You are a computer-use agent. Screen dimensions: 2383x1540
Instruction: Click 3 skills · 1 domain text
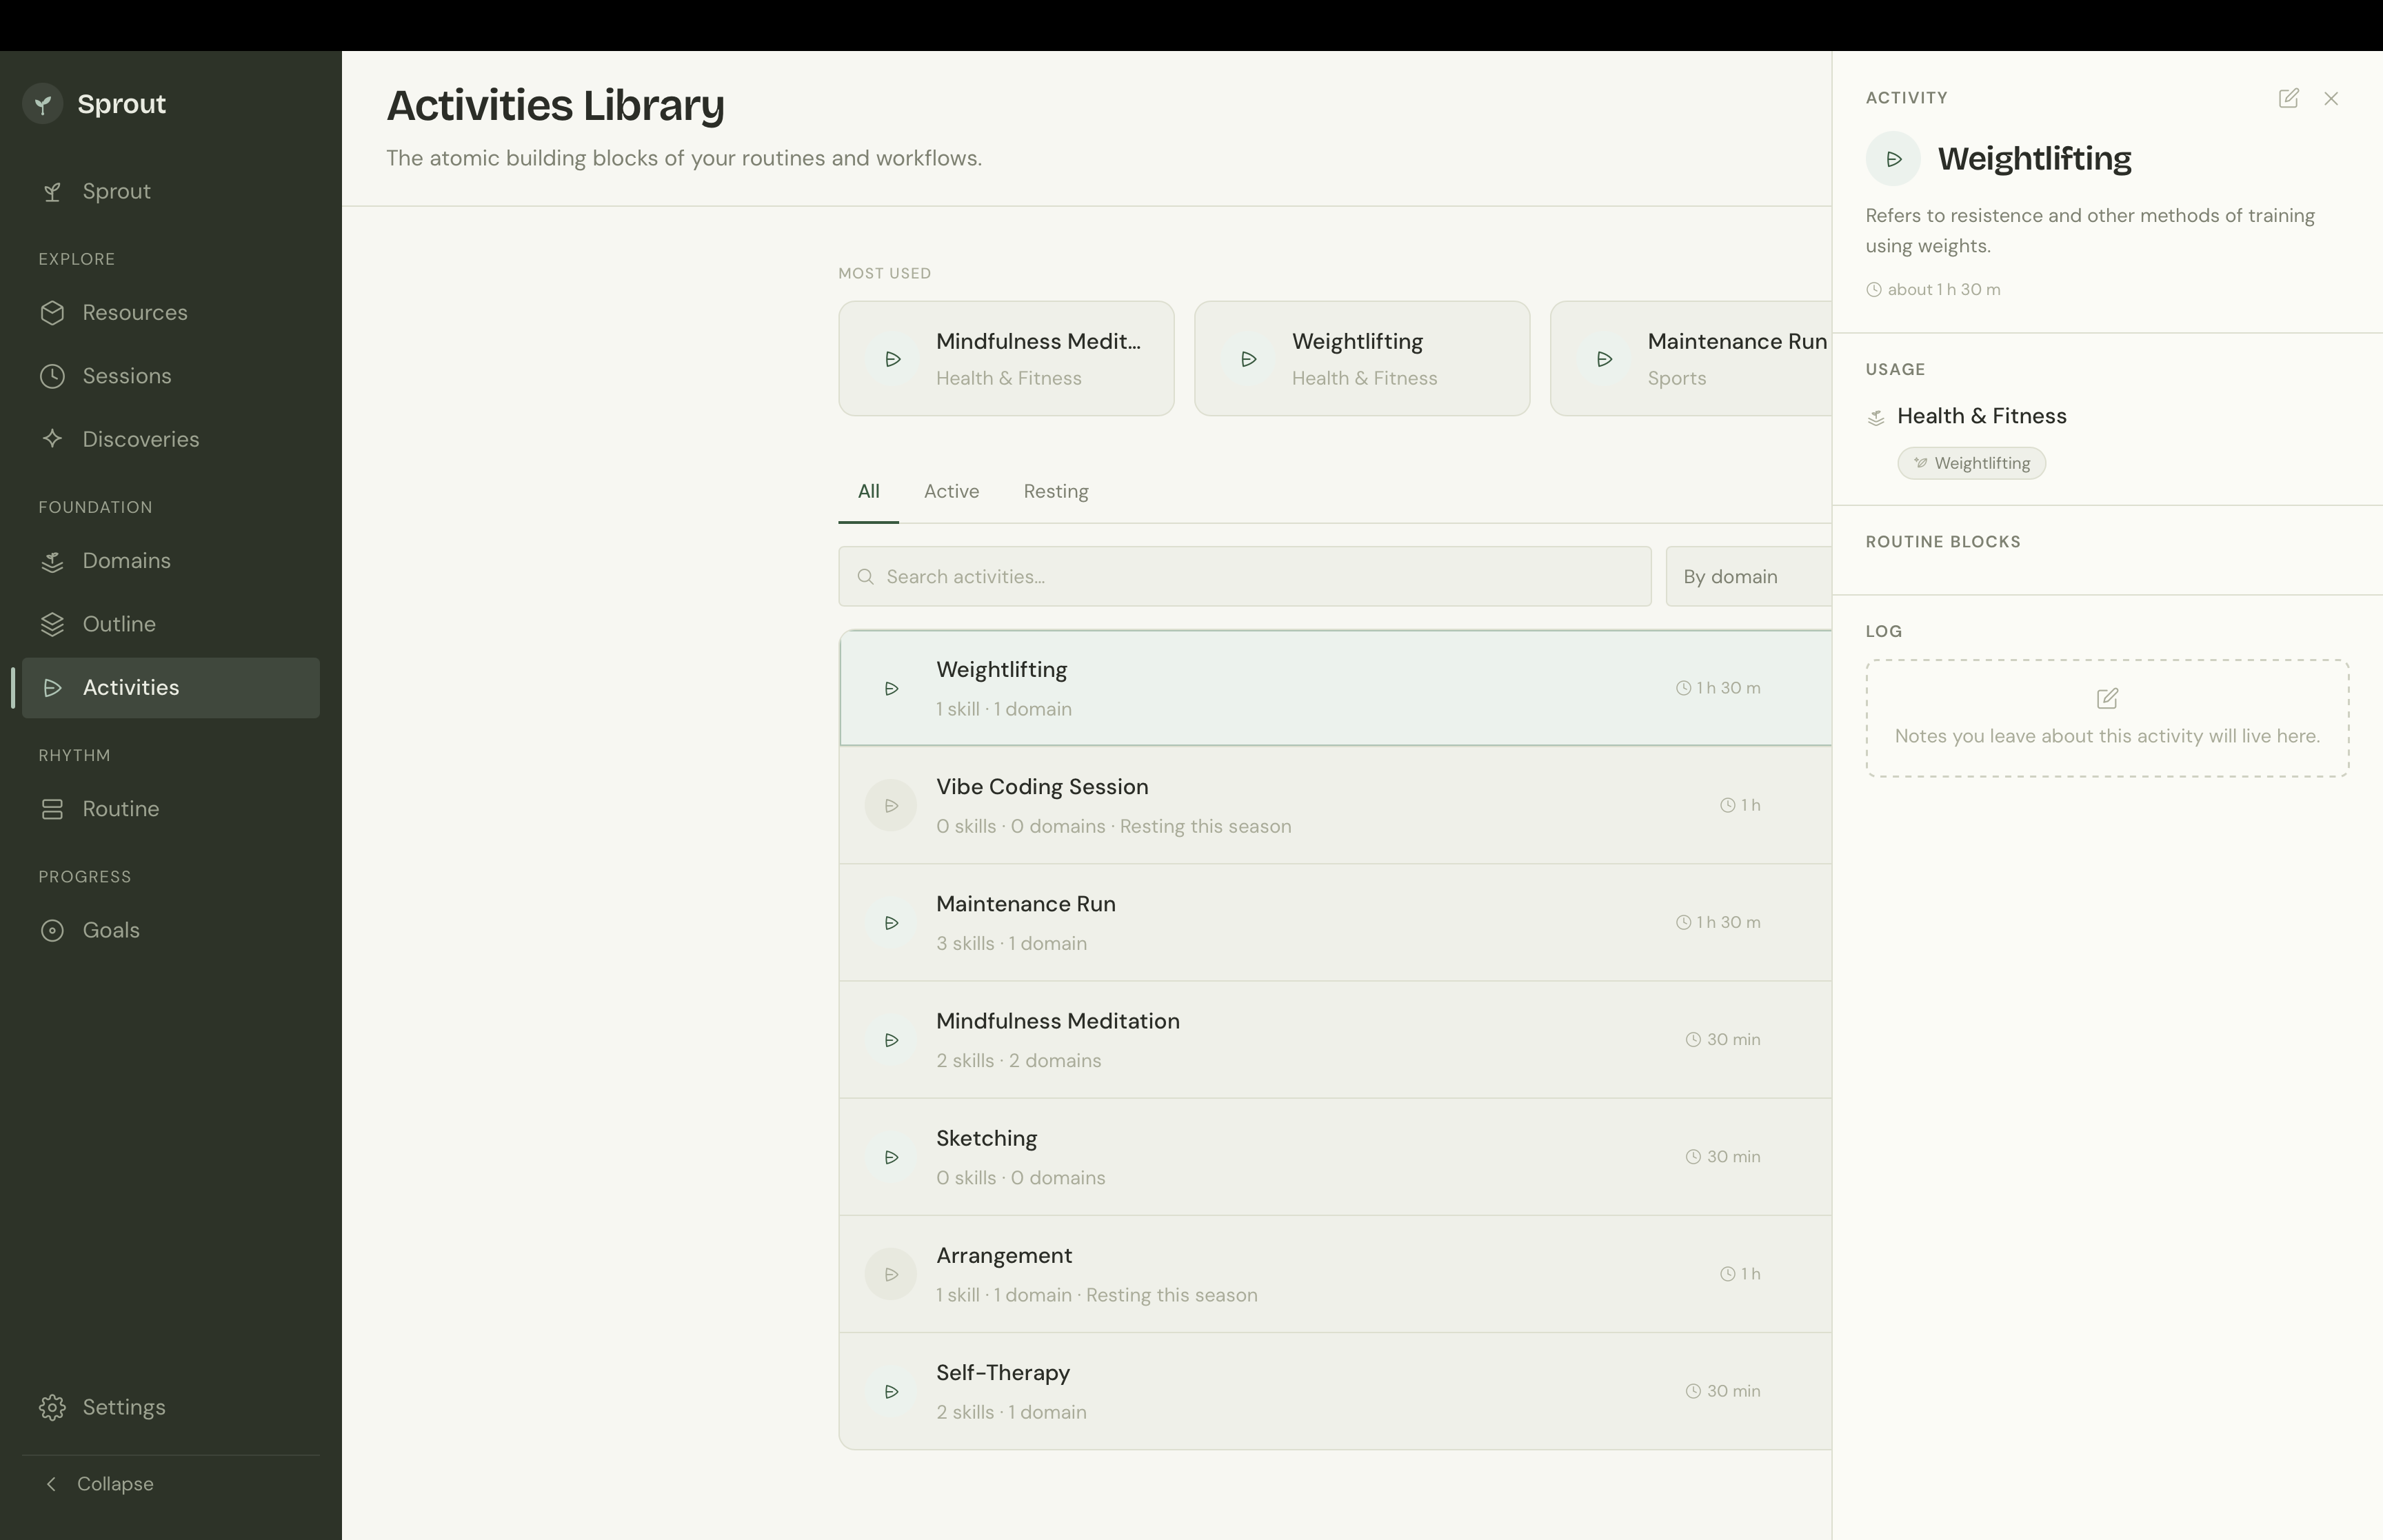1011,944
